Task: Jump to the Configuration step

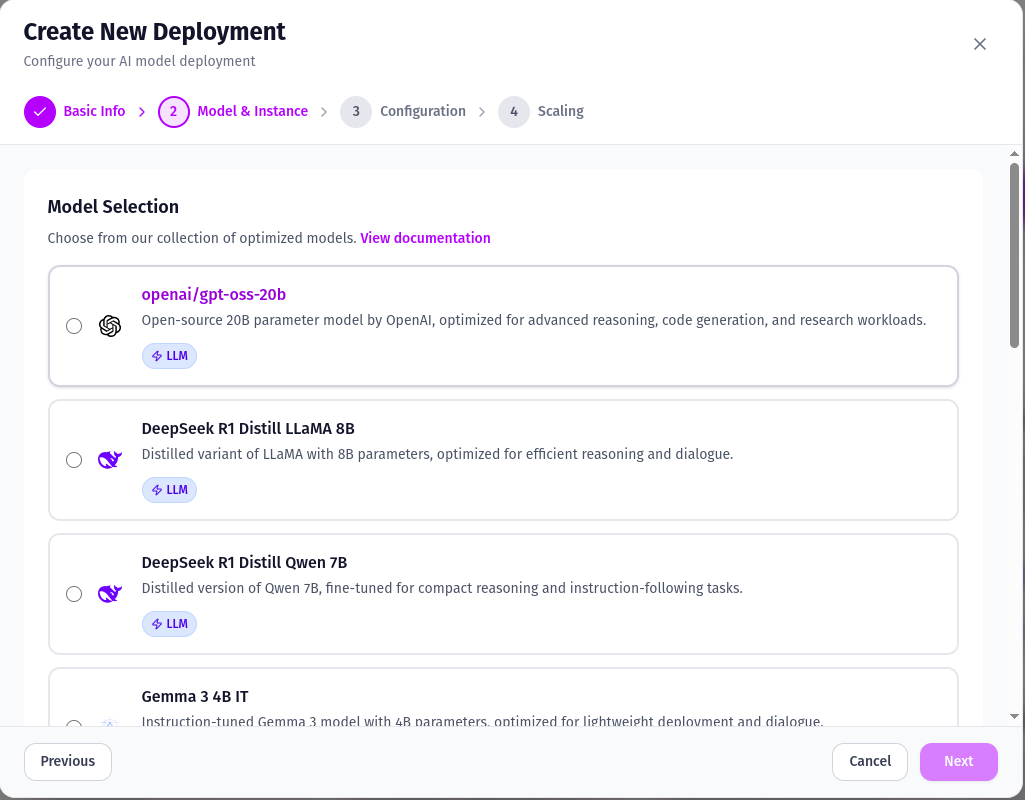Action: [423, 111]
